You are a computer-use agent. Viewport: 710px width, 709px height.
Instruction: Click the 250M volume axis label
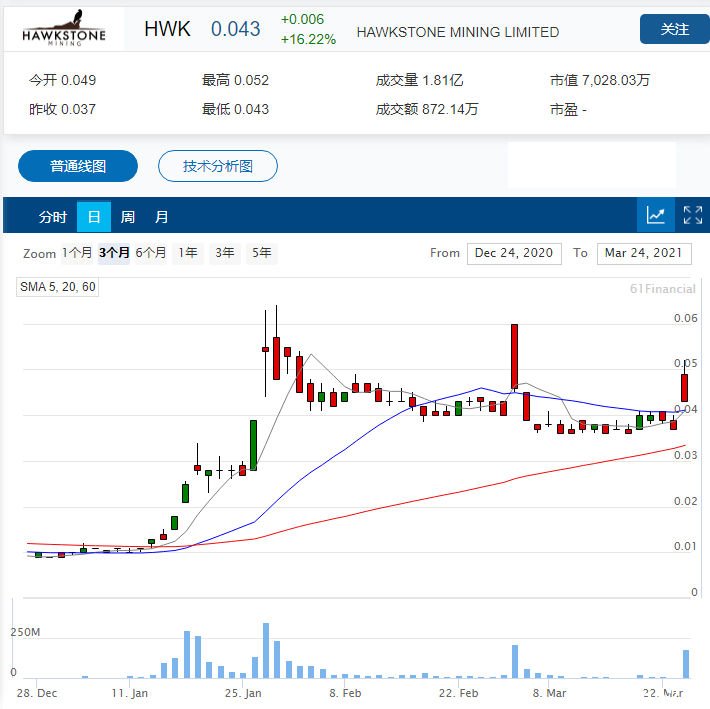point(25,632)
